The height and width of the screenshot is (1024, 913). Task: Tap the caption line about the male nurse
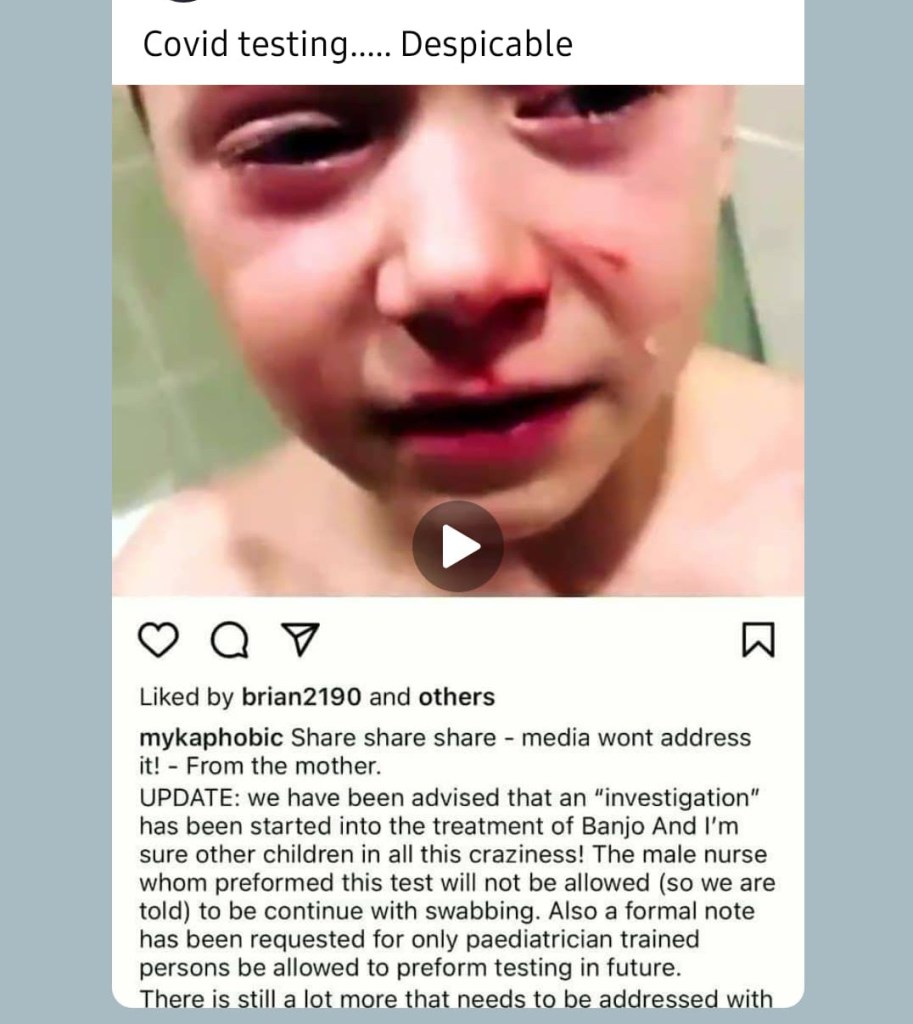point(453,854)
